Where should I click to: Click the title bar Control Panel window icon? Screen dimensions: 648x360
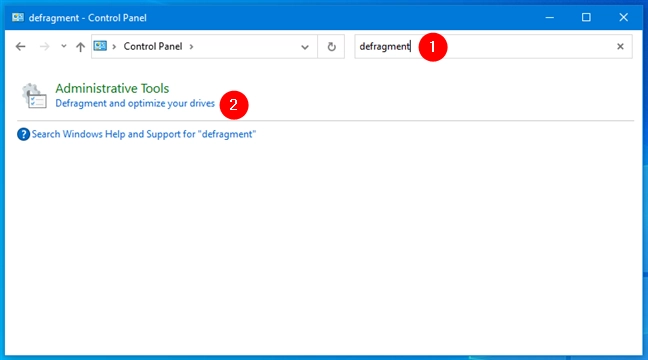click(x=18, y=17)
